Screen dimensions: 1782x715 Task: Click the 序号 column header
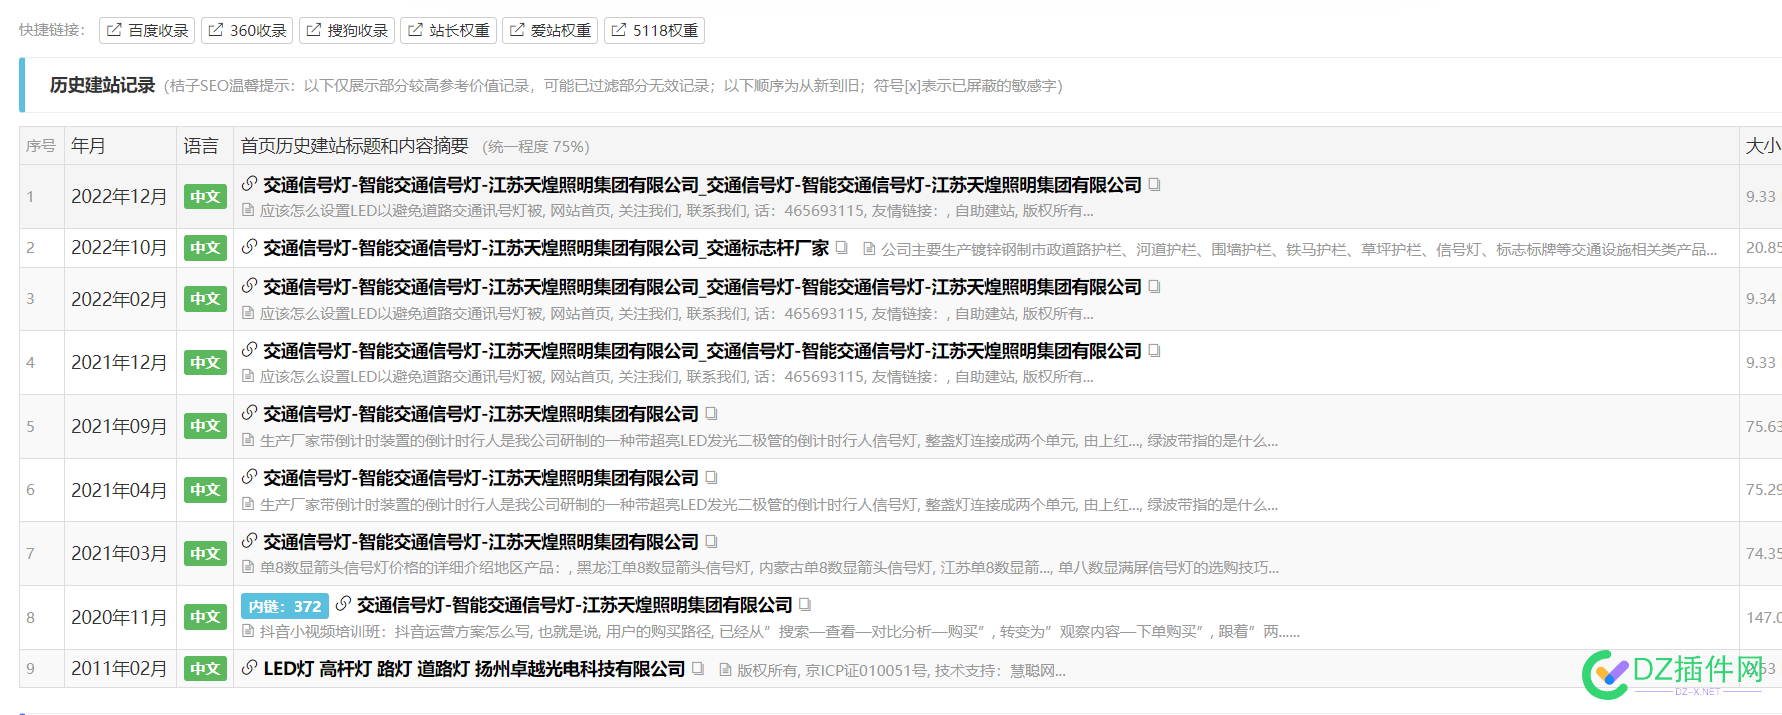tap(41, 146)
